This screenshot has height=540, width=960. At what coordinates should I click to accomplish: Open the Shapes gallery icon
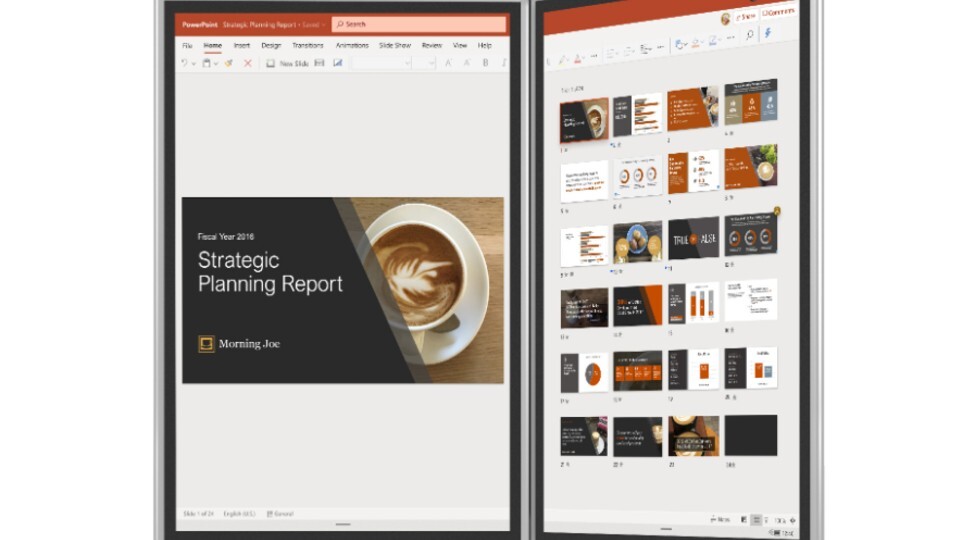click(681, 45)
